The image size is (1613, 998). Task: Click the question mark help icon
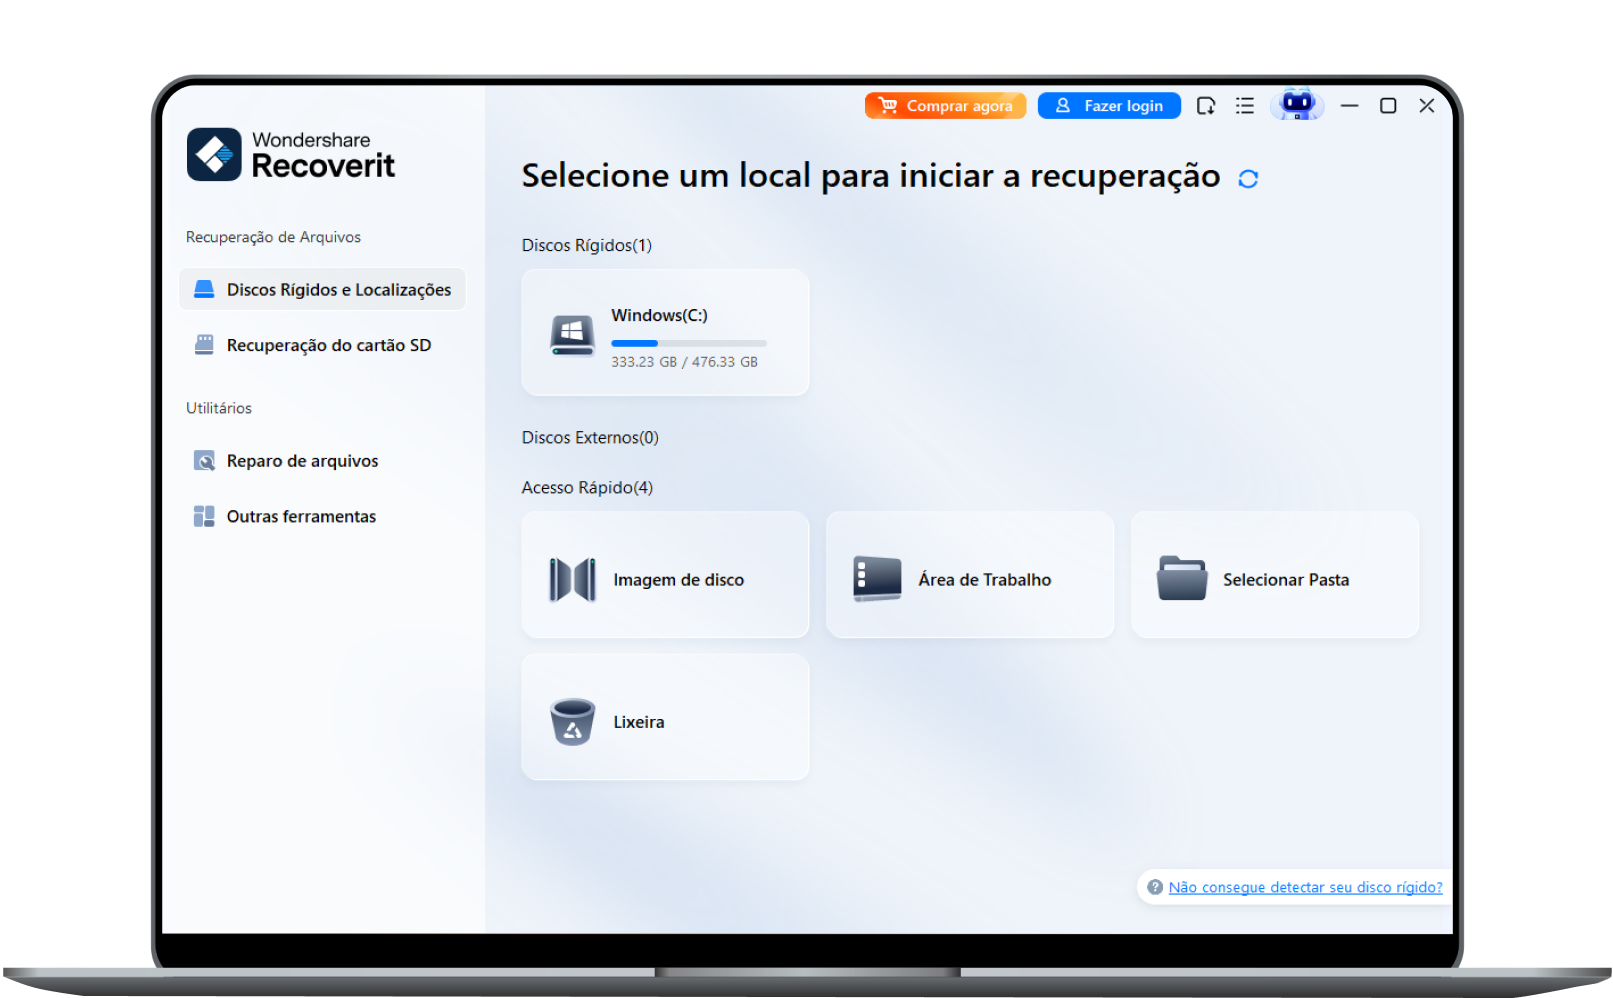[1155, 887]
